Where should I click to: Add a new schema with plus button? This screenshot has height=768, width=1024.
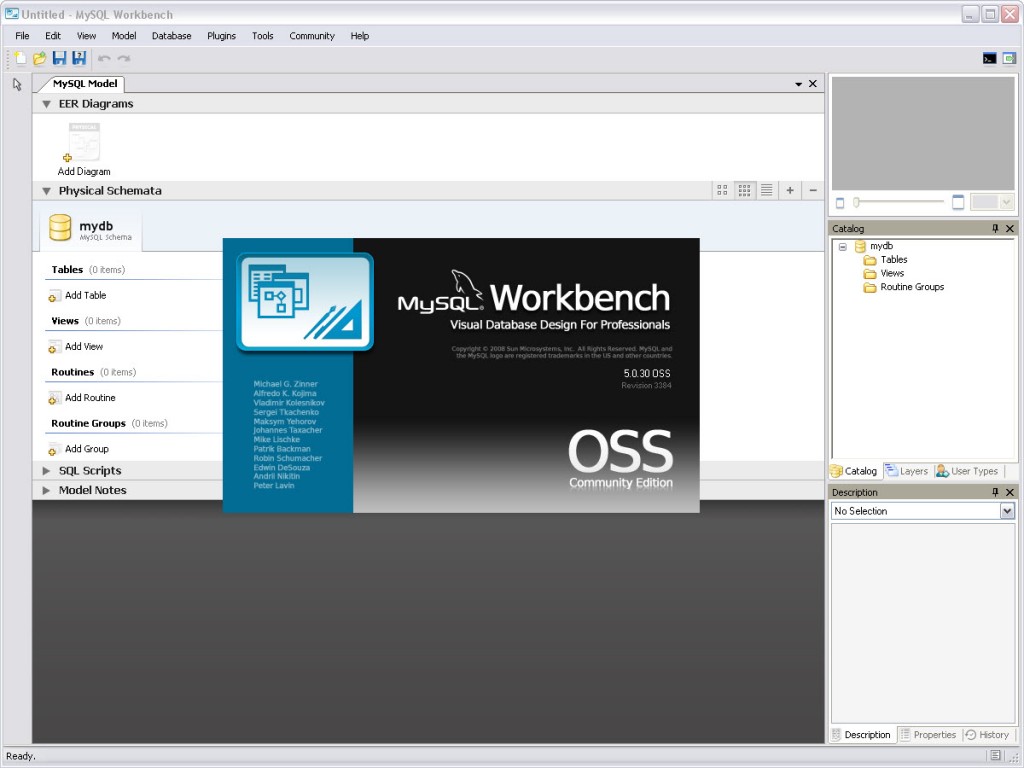790,190
